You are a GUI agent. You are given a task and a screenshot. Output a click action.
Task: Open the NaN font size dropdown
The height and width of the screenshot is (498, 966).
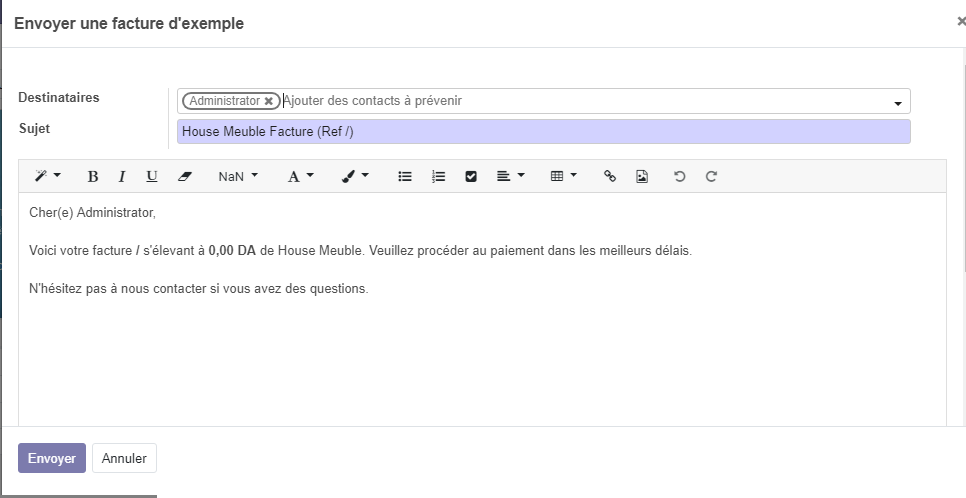click(238, 176)
